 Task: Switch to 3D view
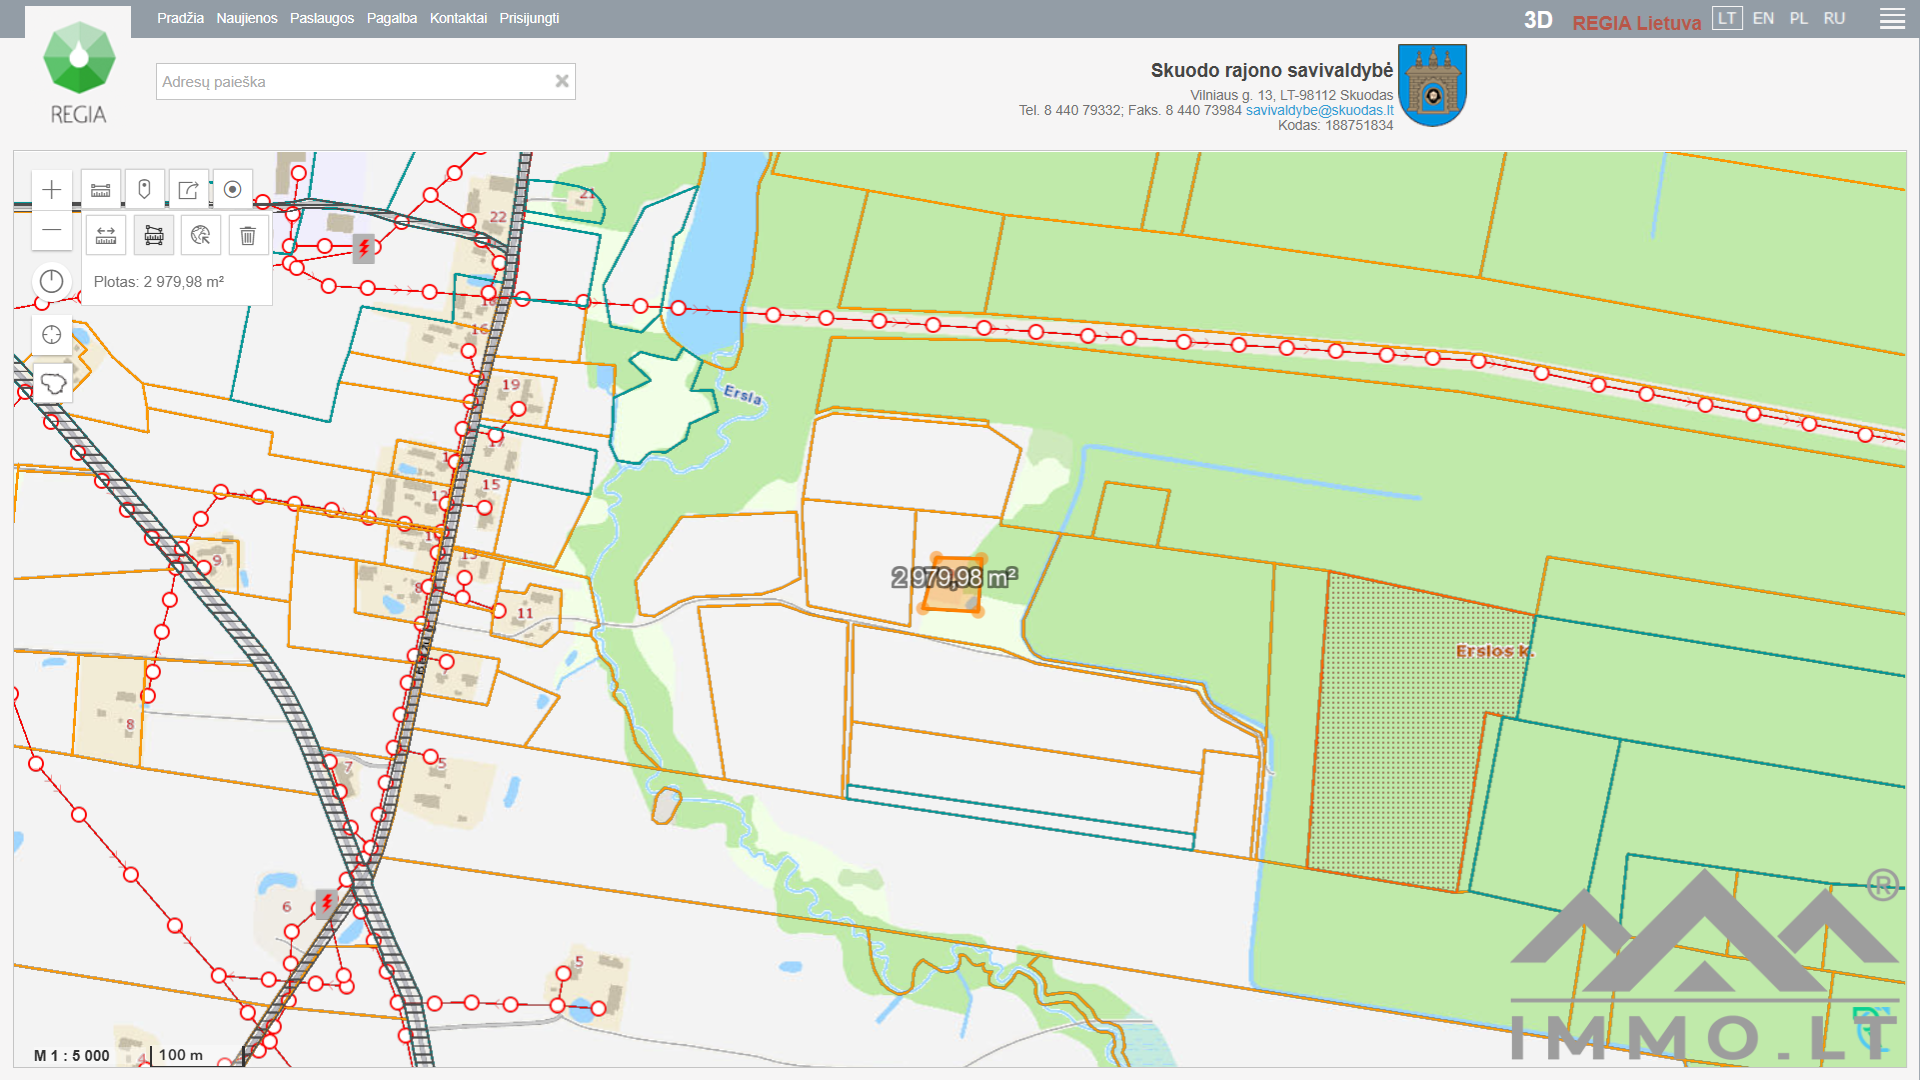[1537, 21]
